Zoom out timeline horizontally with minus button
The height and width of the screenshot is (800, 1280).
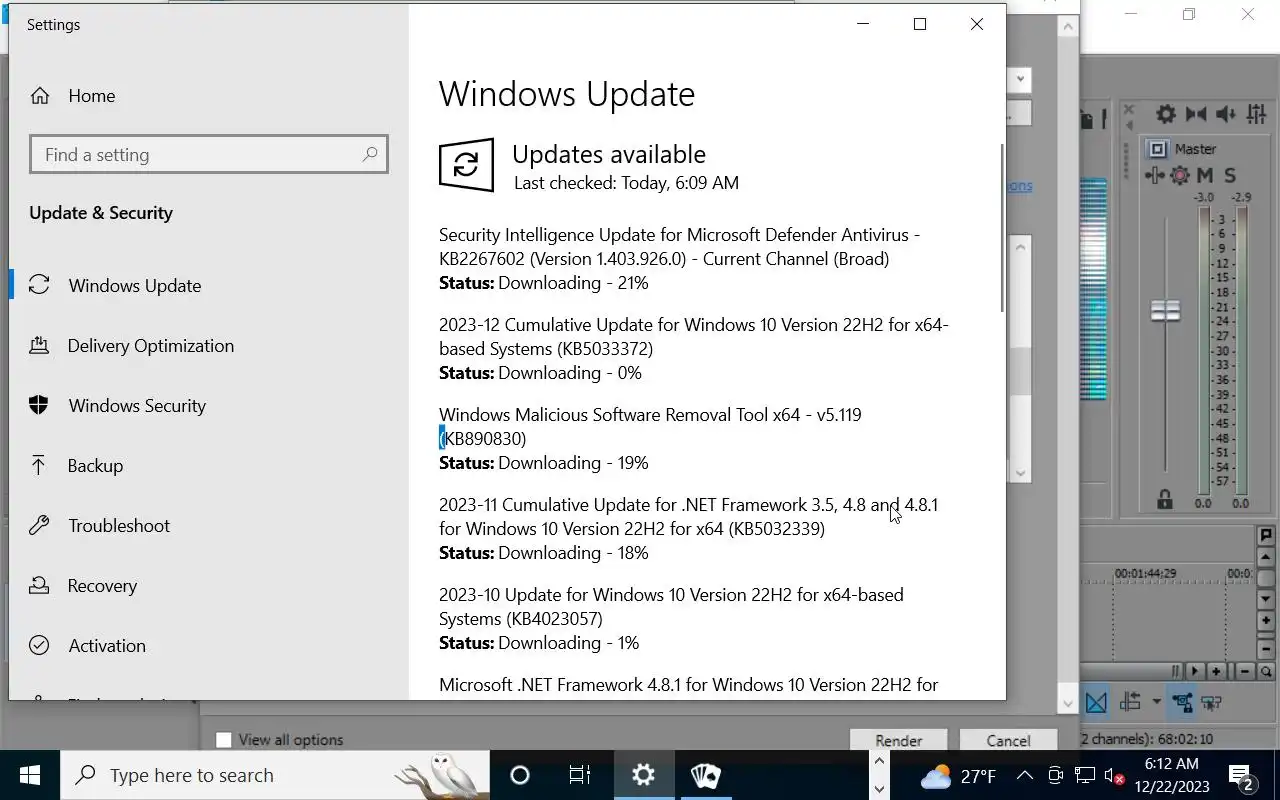coord(1245,672)
